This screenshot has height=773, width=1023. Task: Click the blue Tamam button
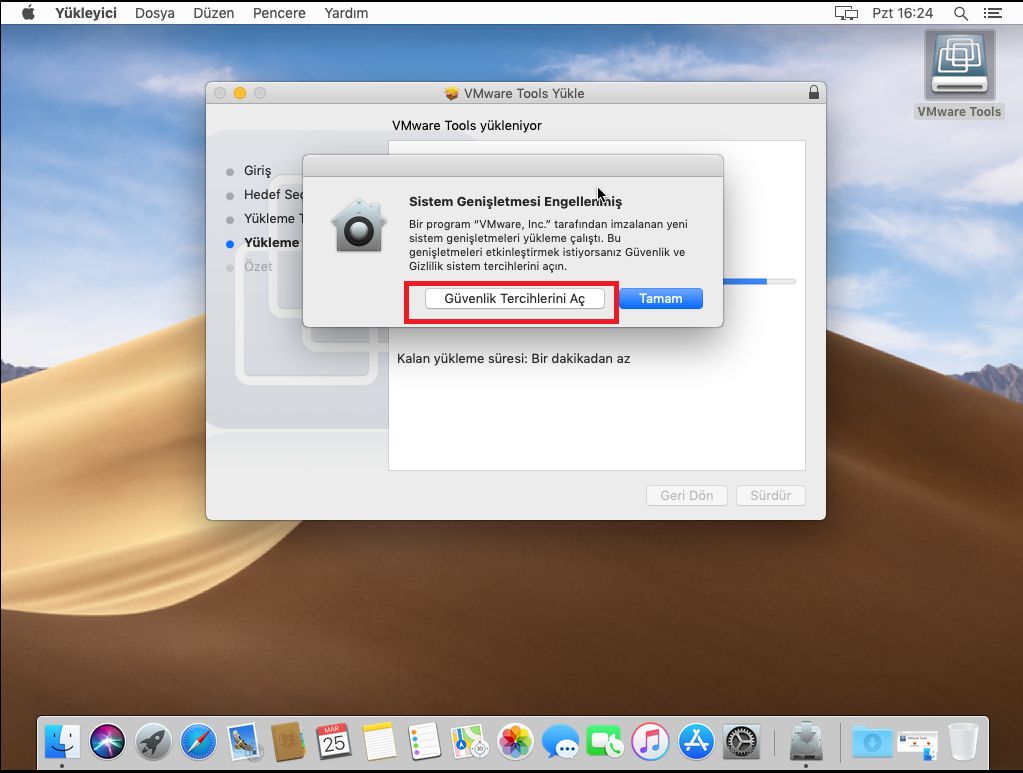660,299
